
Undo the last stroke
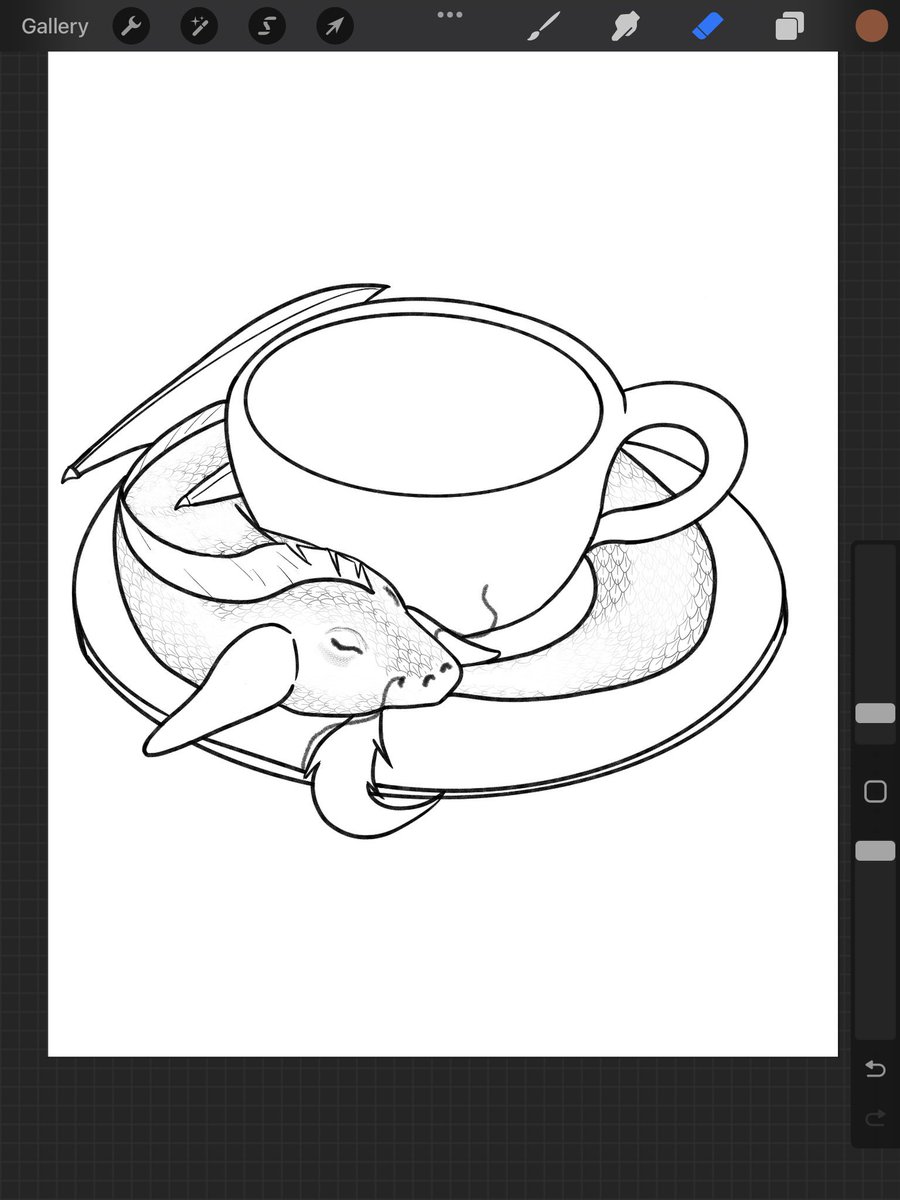(x=875, y=1070)
